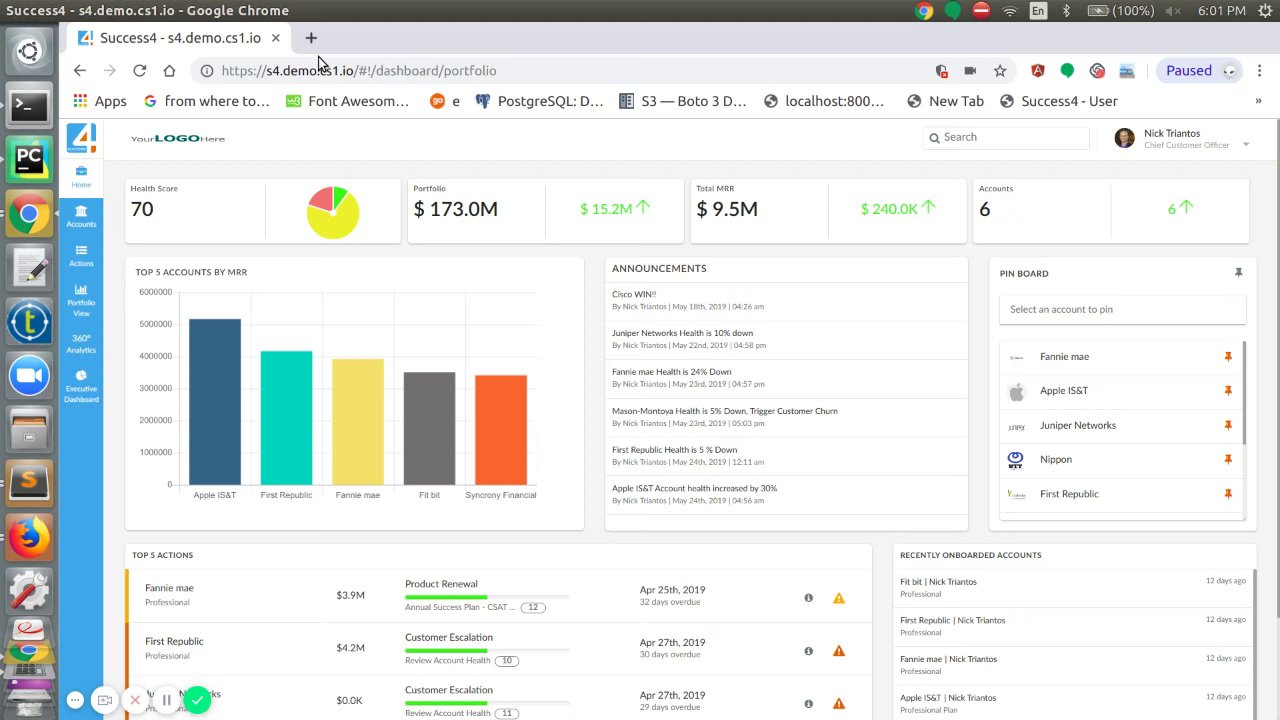This screenshot has height=720, width=1280.
Task: Bookmark this page with the star icon
Action: (x=1000, y=71)
